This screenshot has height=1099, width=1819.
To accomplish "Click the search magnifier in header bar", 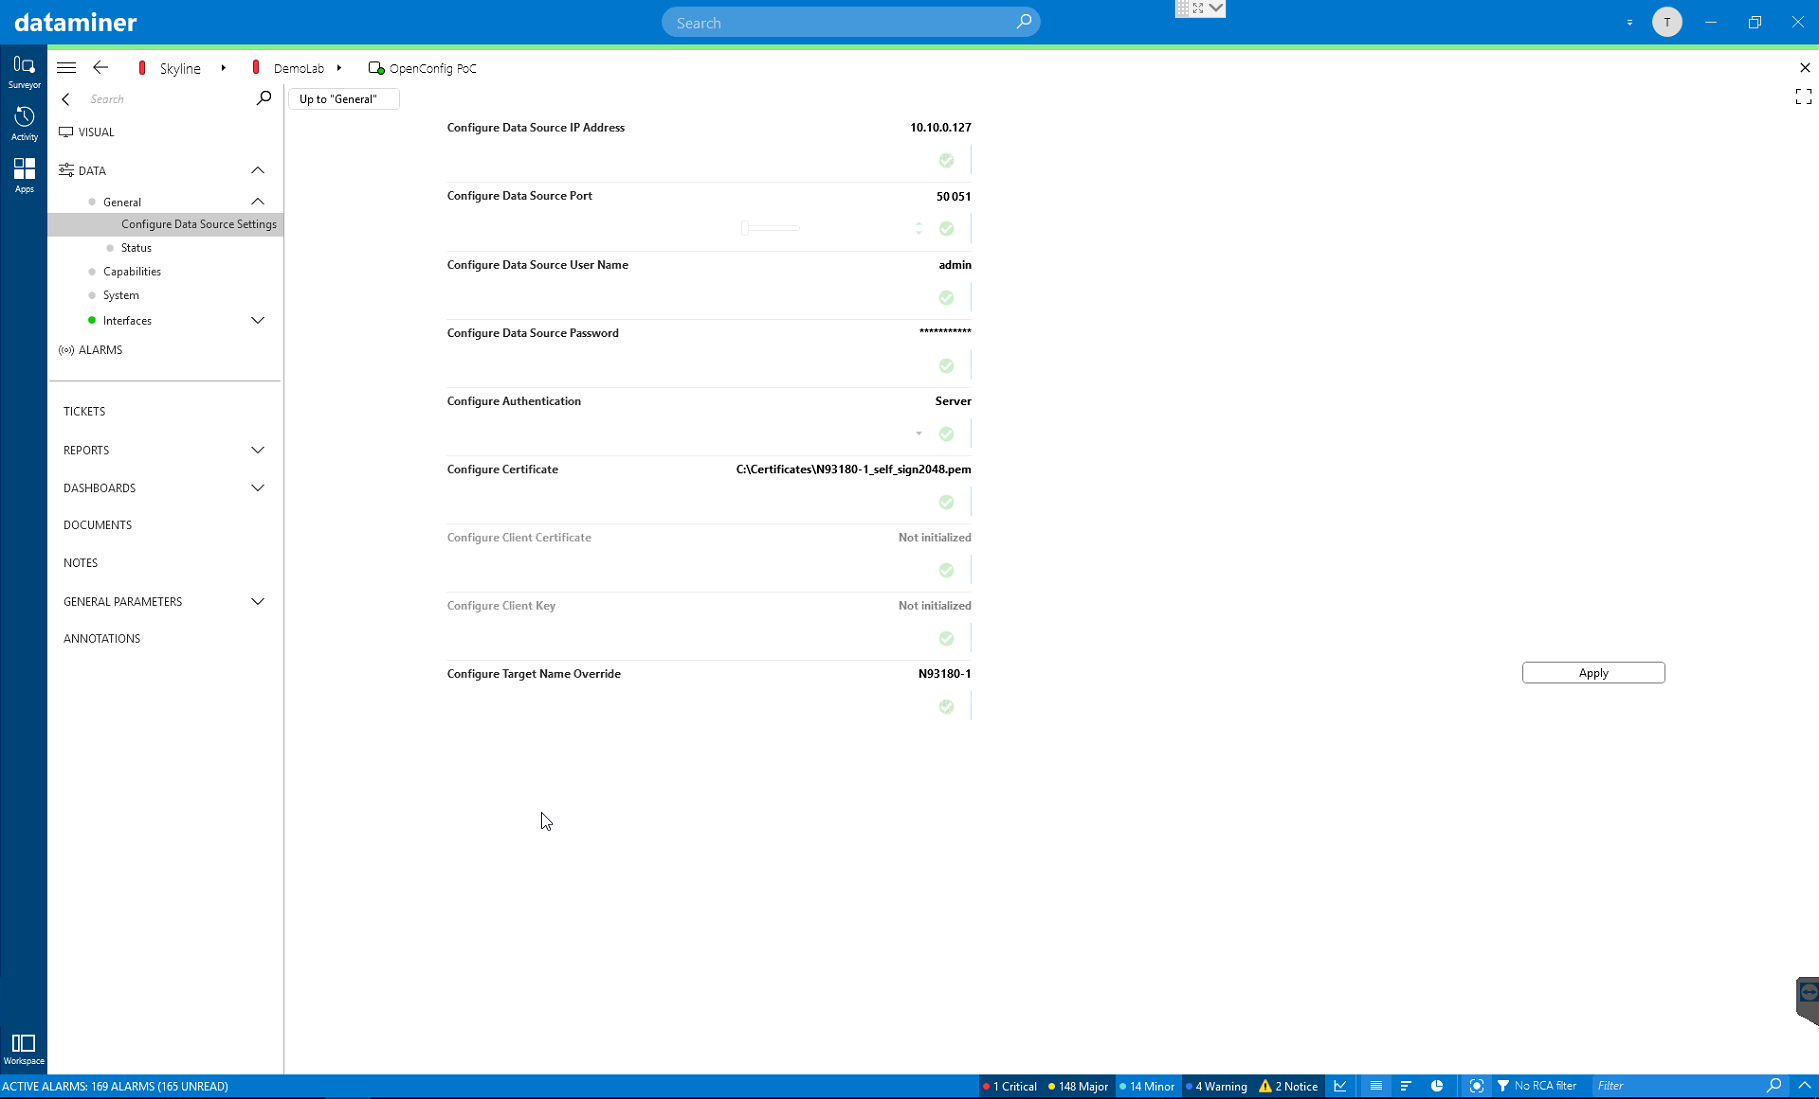I will point(1024,22).
